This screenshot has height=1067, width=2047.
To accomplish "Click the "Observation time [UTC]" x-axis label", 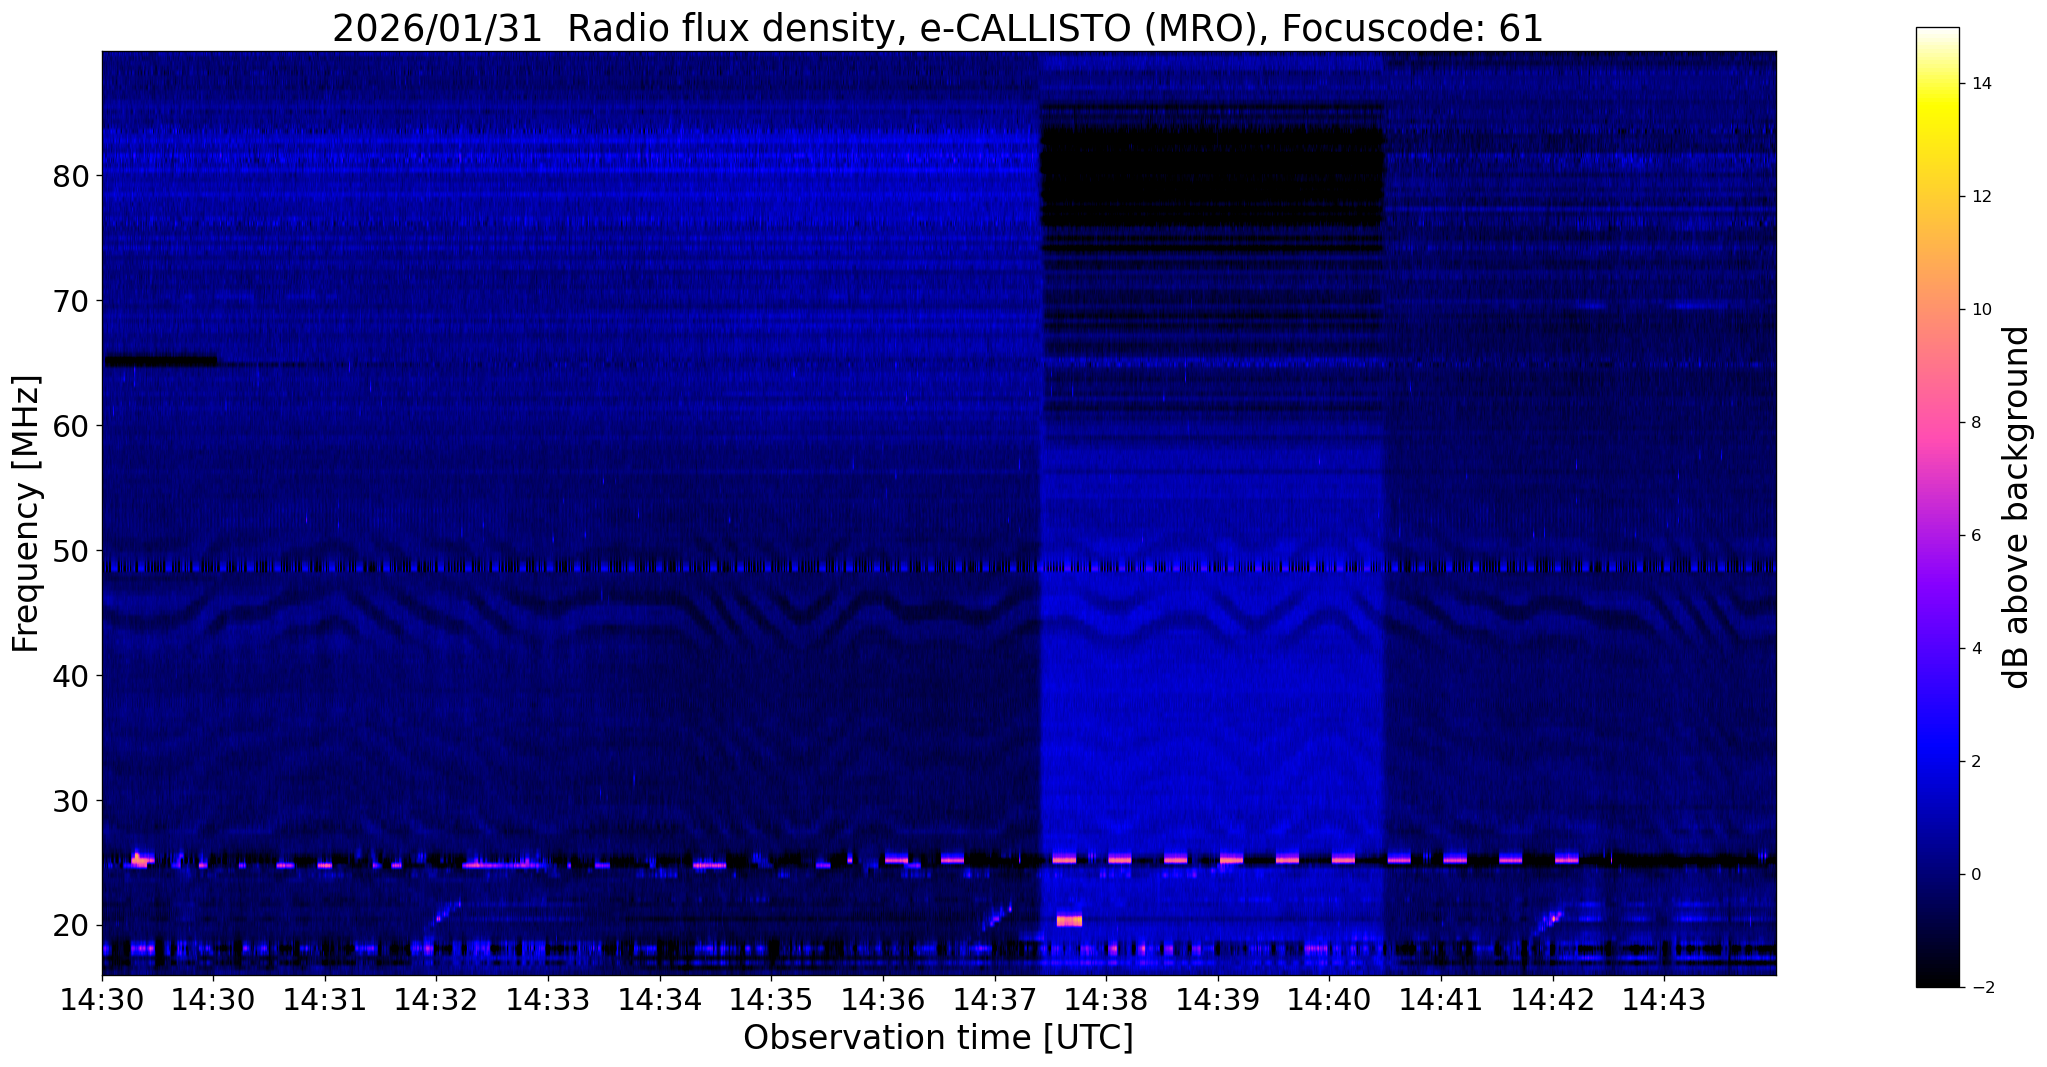I will [x=938, y=1038].
